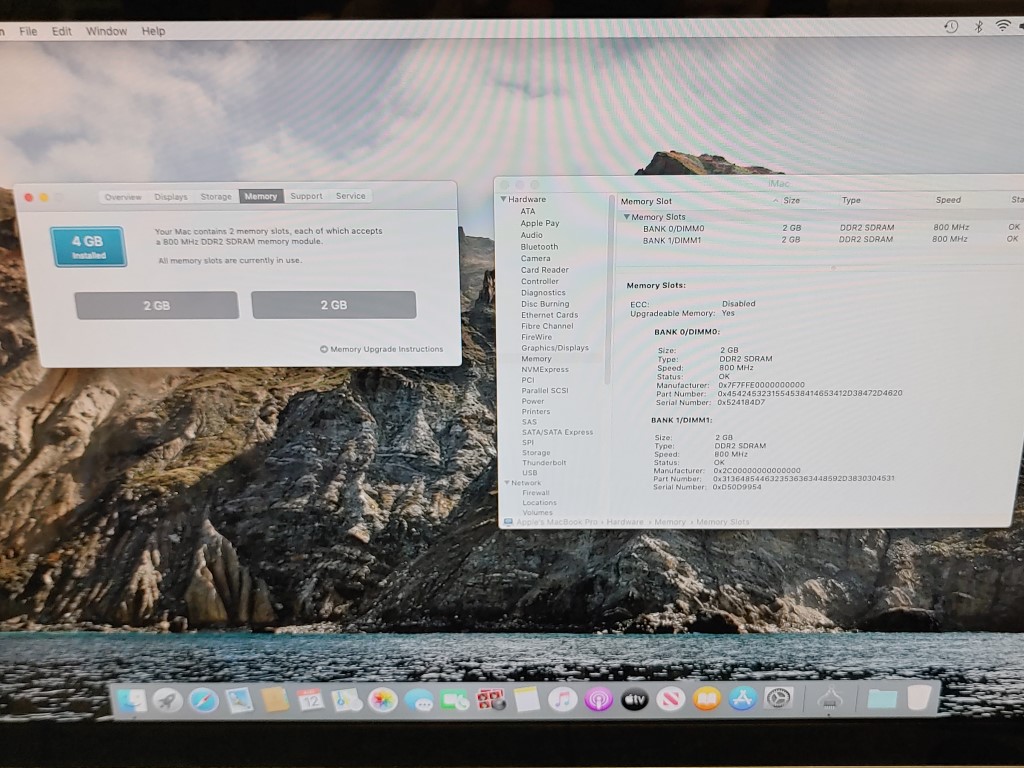Viewport: 1024px width, 768px height.
Task: Launch Photo Booth from dock
Action: pyautogui.click(x=491, y=700)
